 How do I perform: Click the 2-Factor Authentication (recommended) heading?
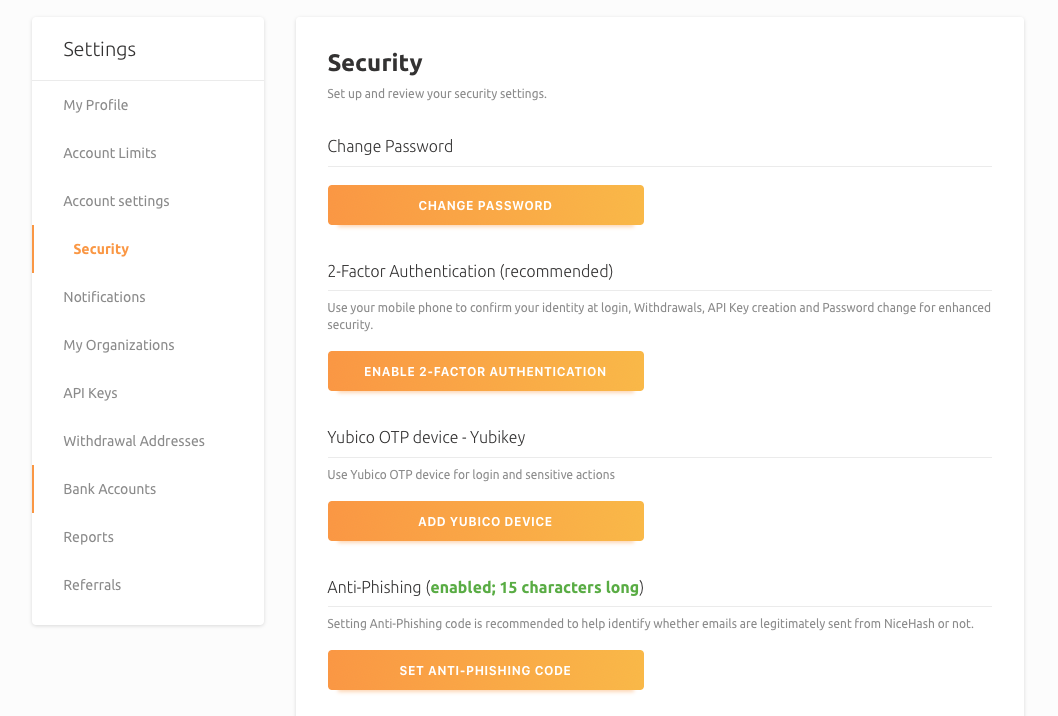tap(470, 271)
